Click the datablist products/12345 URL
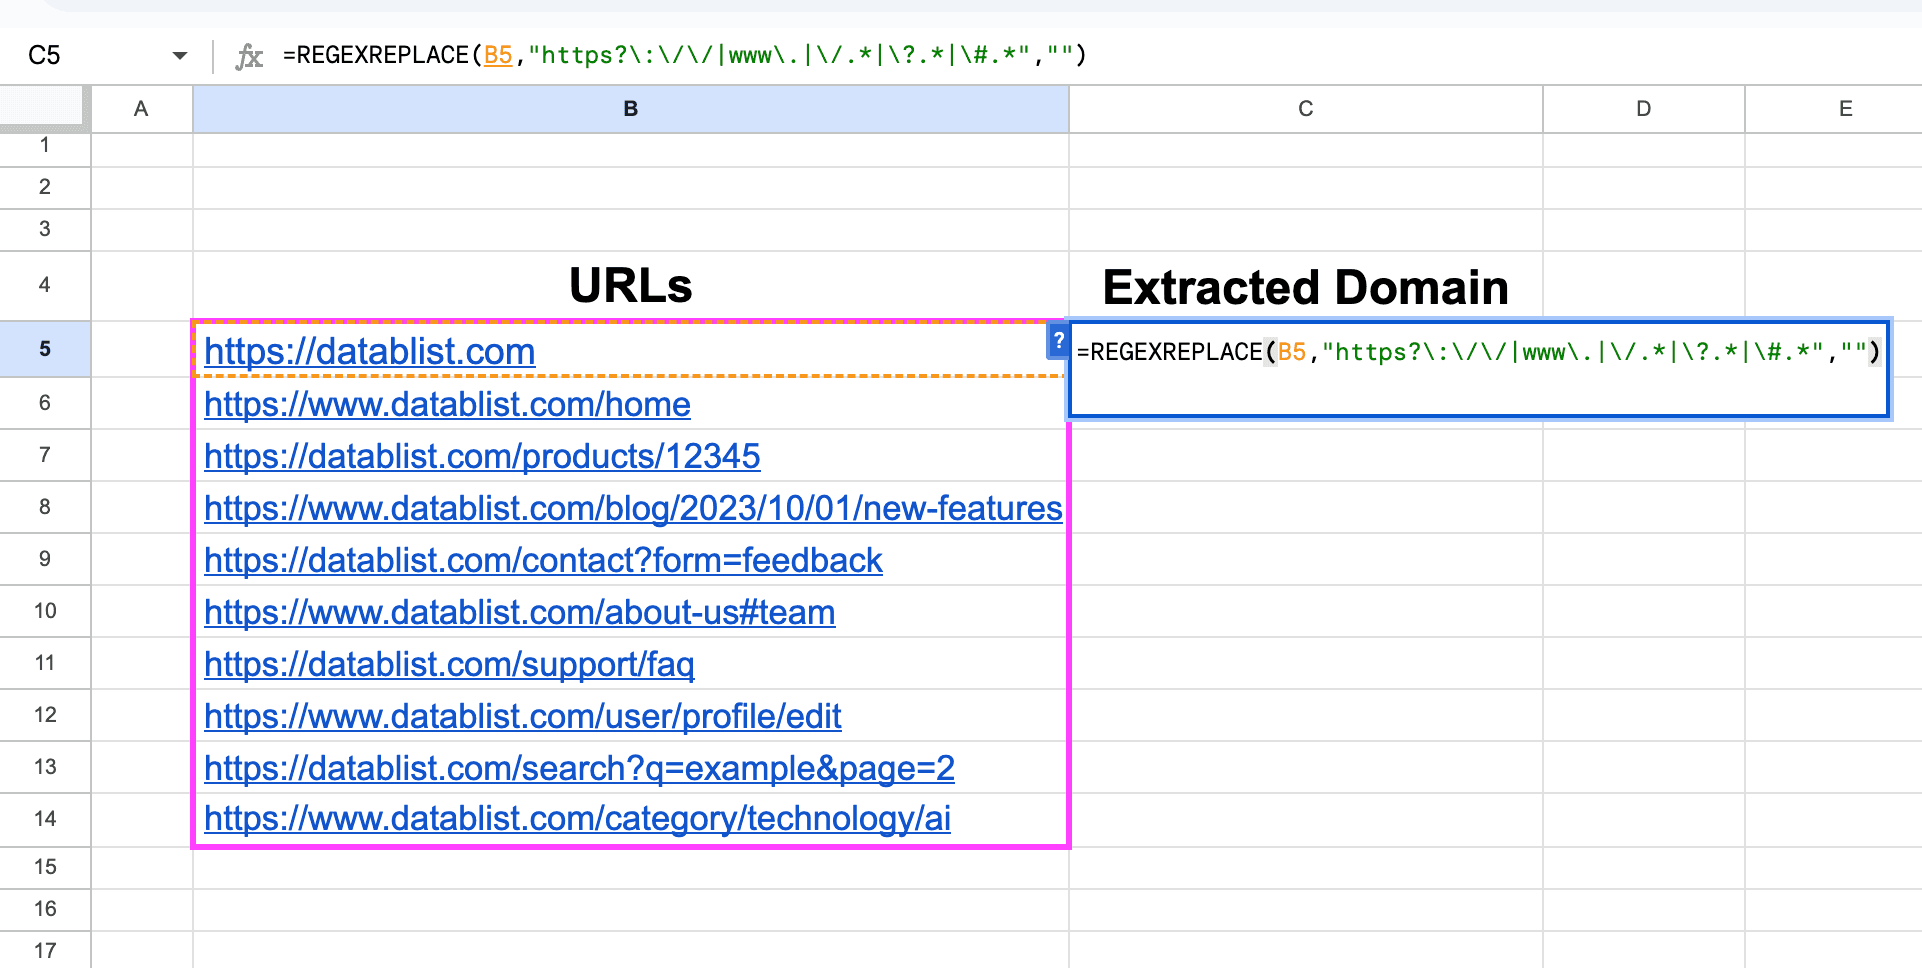This screenshot has width=1922, height=968. click(x=481, y=456)
